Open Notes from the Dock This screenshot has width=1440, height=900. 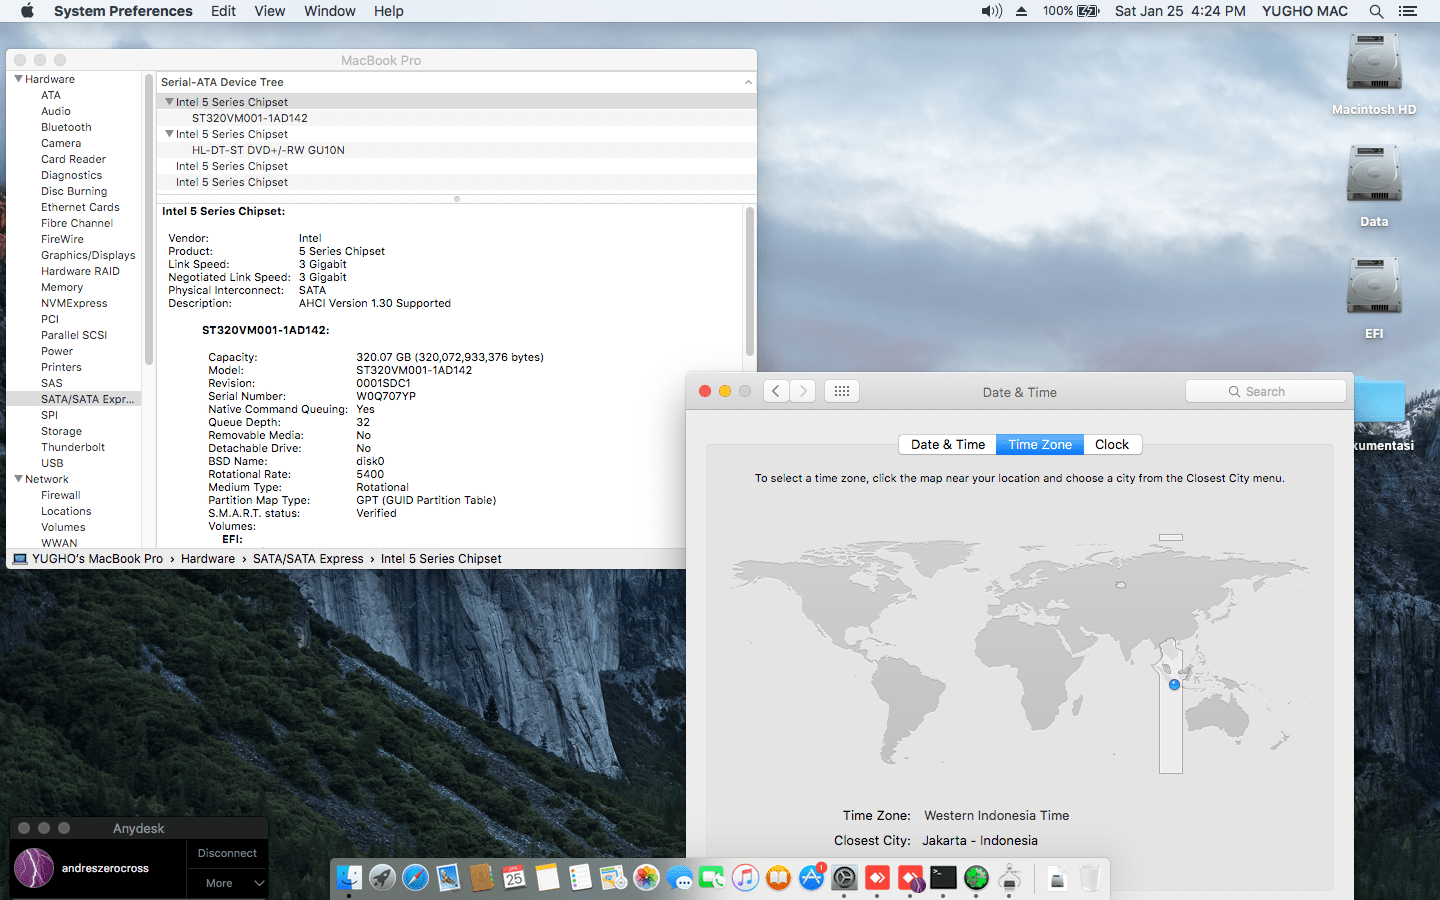547,878
